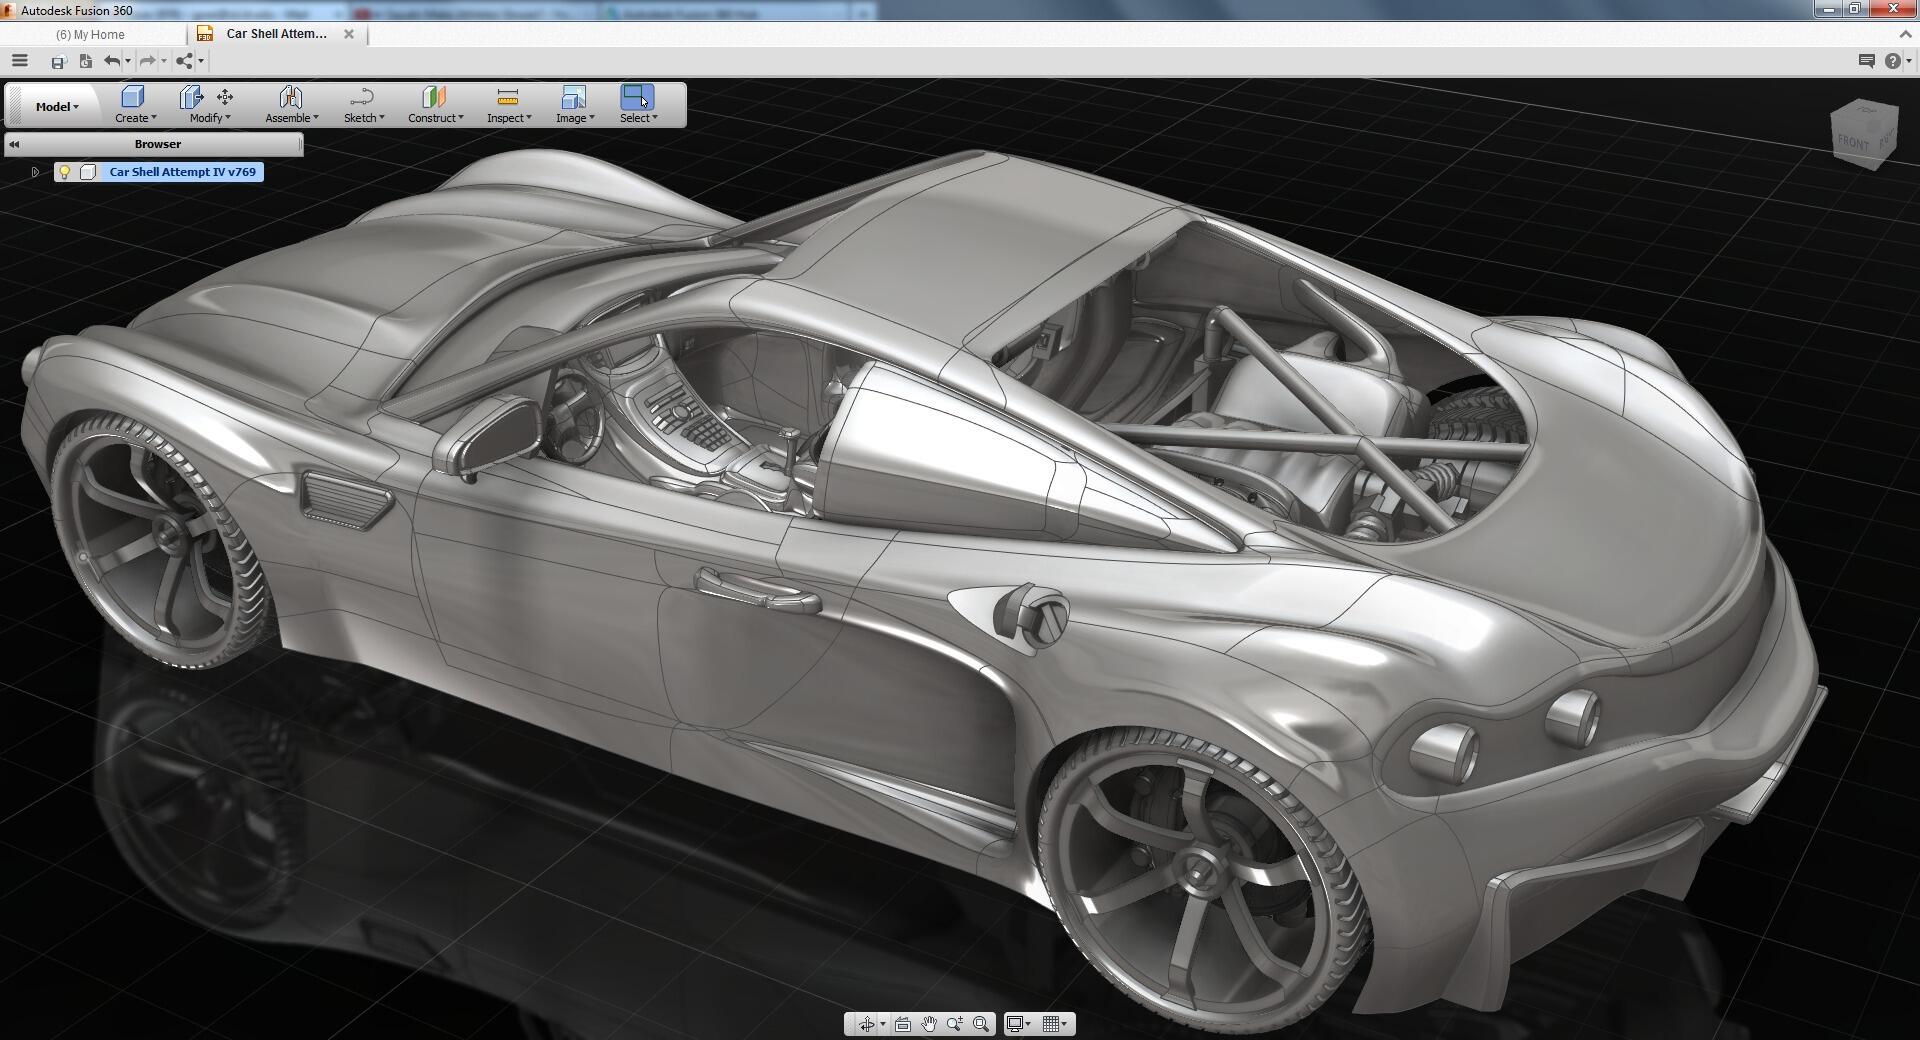Click the Sketch curve icon

point(362,97)
